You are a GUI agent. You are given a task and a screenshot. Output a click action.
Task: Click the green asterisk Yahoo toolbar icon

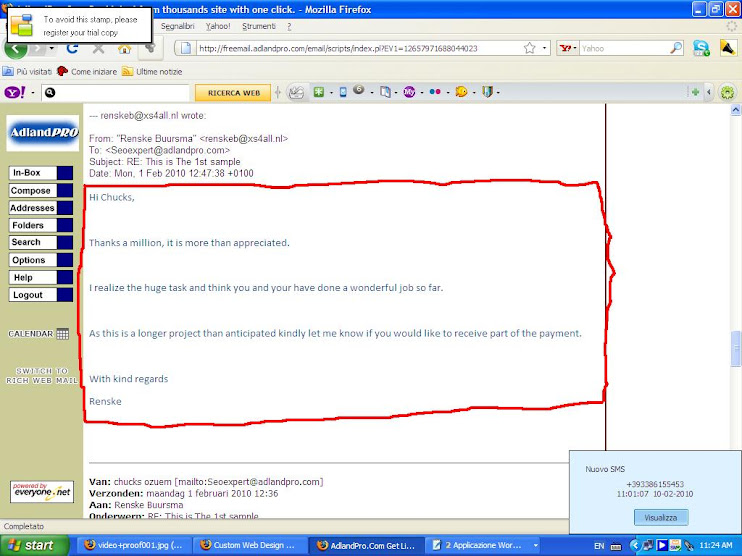coord(319,92)
